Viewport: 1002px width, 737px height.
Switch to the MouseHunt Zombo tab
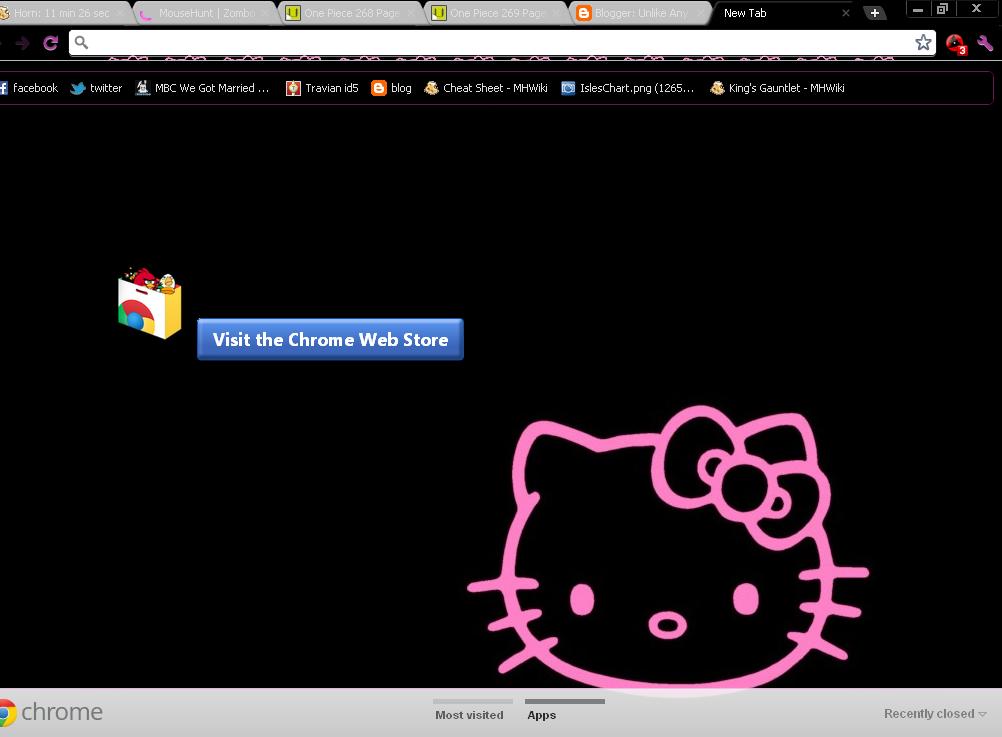pos(206,13)
